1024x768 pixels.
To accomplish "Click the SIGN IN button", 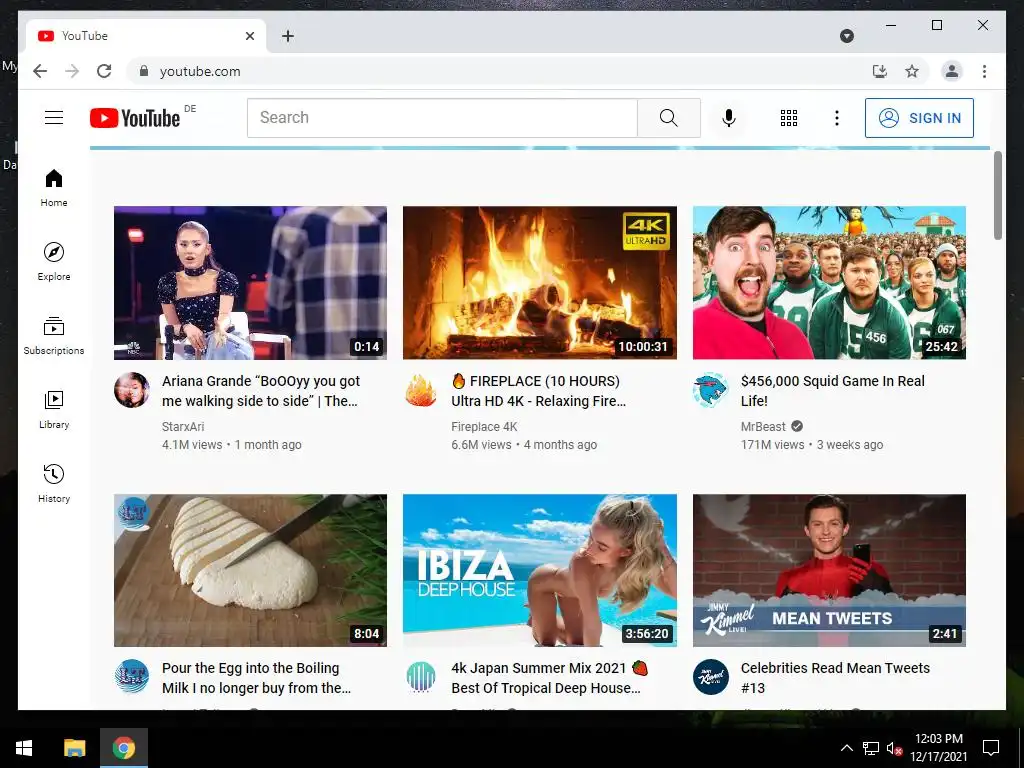I will [x=919, y=118].
